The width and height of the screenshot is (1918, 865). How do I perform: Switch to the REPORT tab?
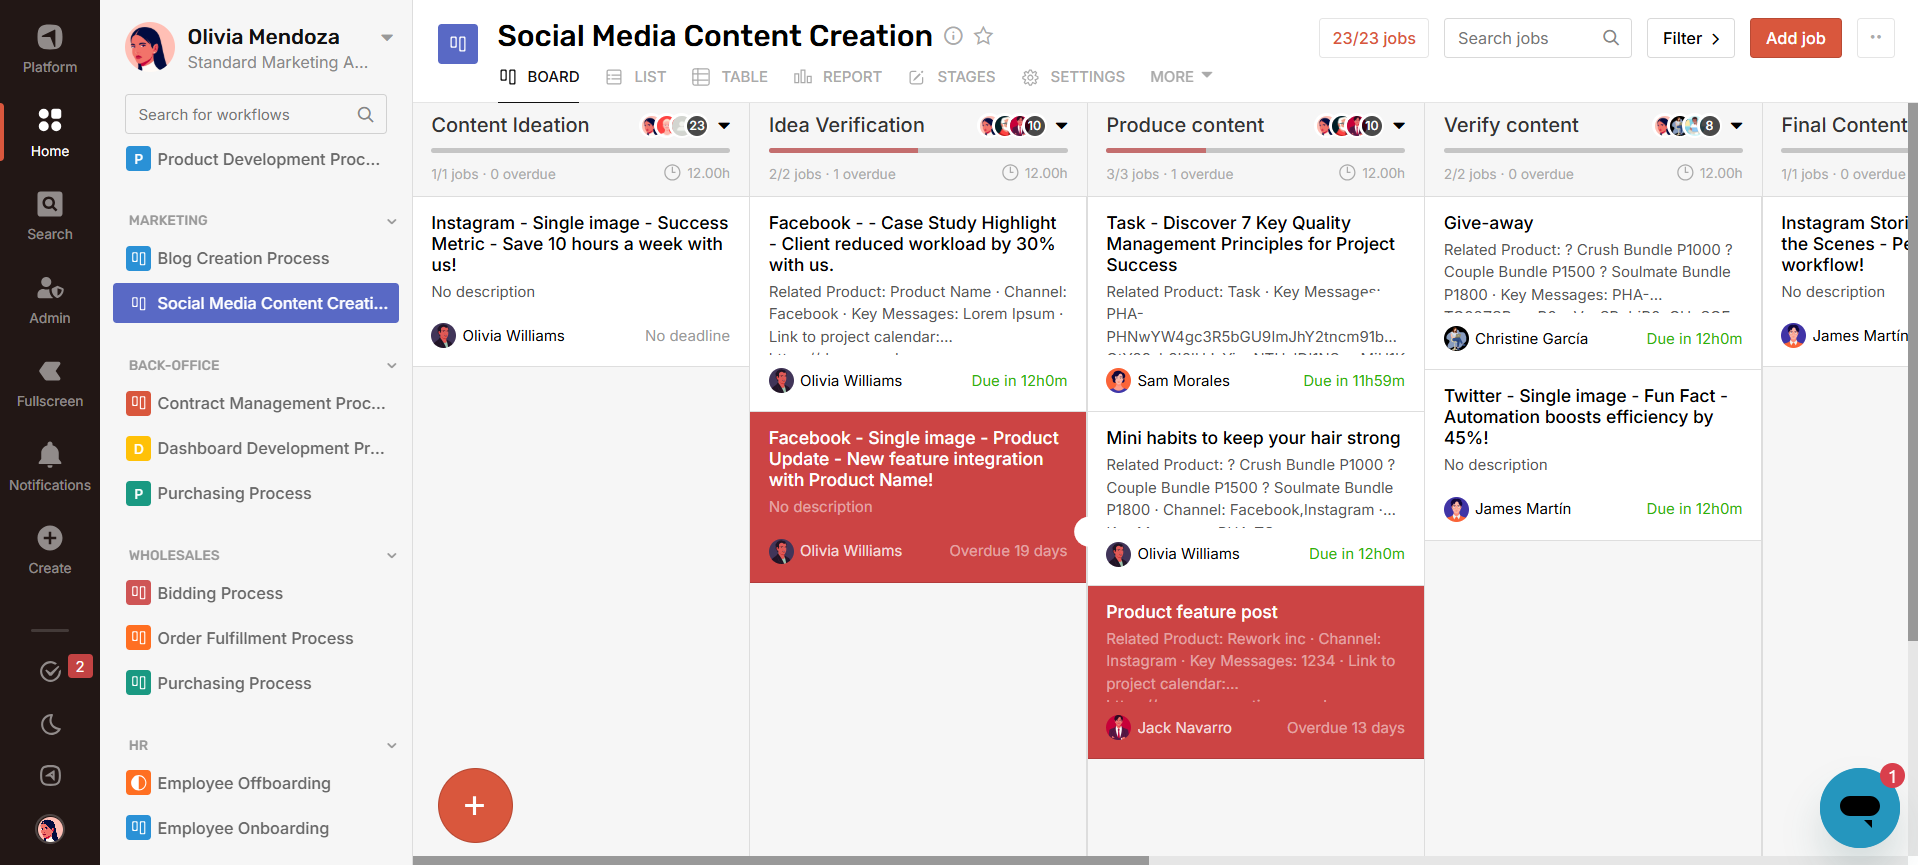[x=837, y=77]
